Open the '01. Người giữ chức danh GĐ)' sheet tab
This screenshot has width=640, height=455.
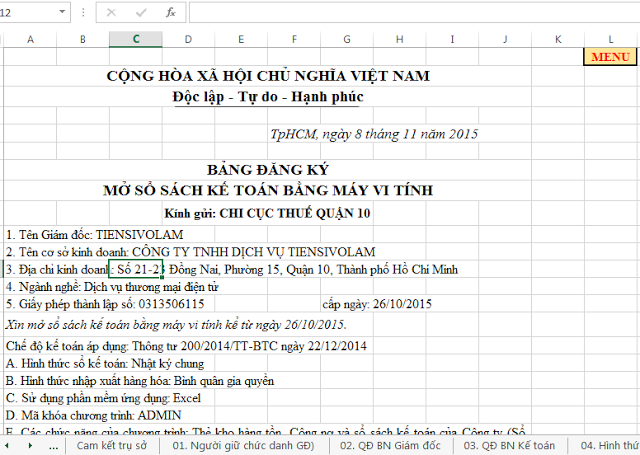click(243, 445)
